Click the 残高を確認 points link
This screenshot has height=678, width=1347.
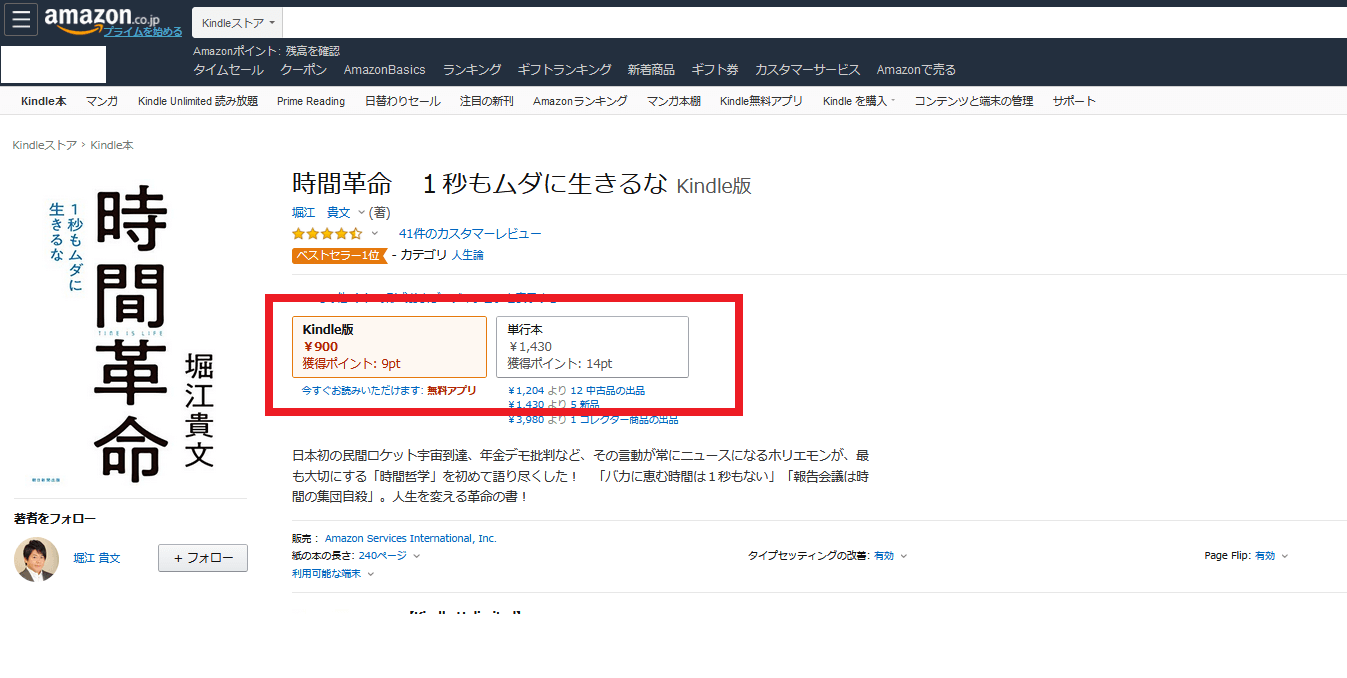coord(312,51)
